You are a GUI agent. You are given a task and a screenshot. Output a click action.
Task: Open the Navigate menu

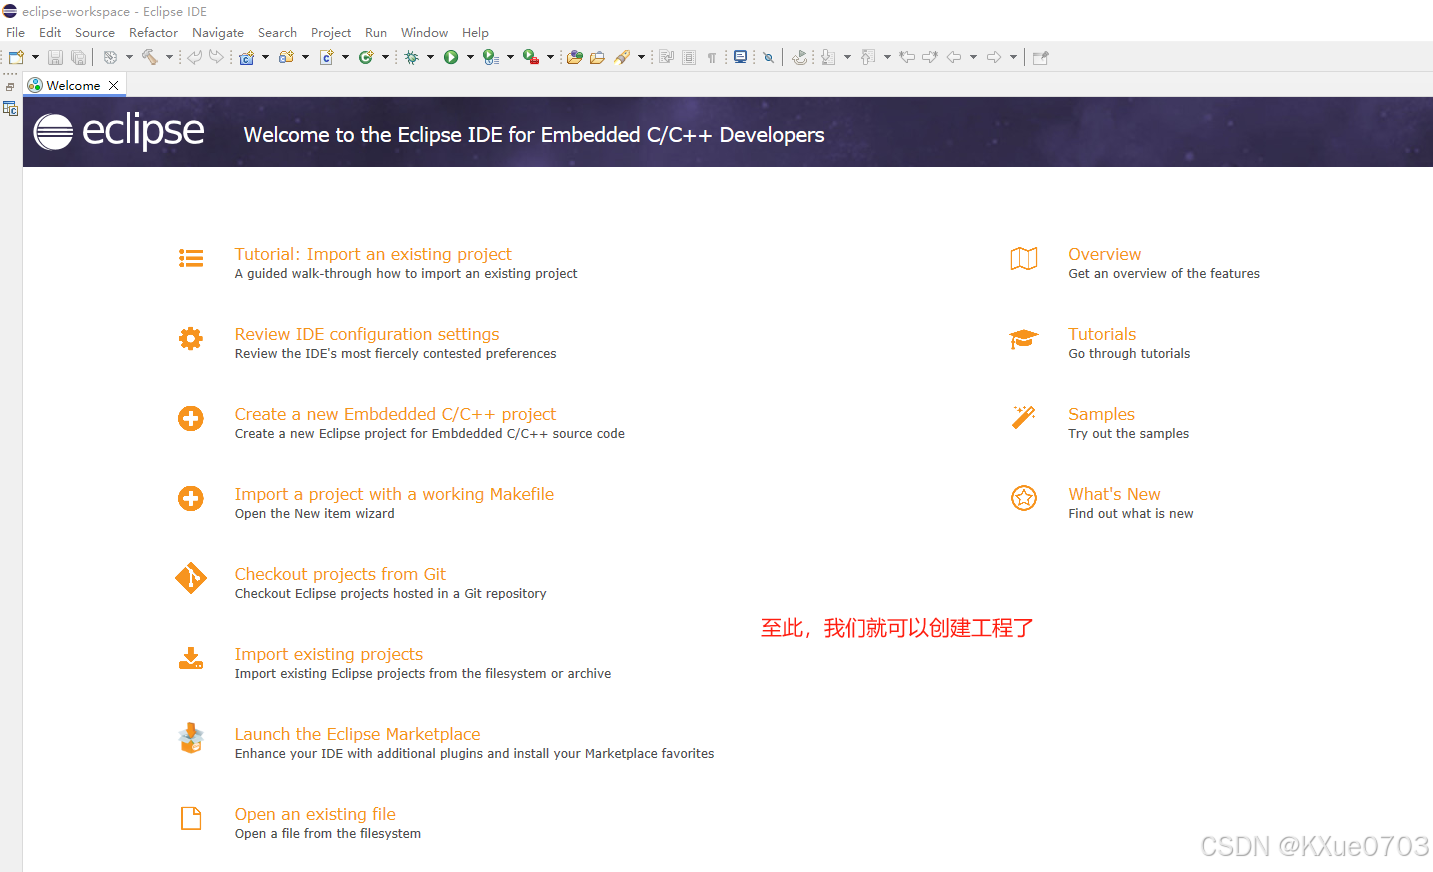[218, 33]
